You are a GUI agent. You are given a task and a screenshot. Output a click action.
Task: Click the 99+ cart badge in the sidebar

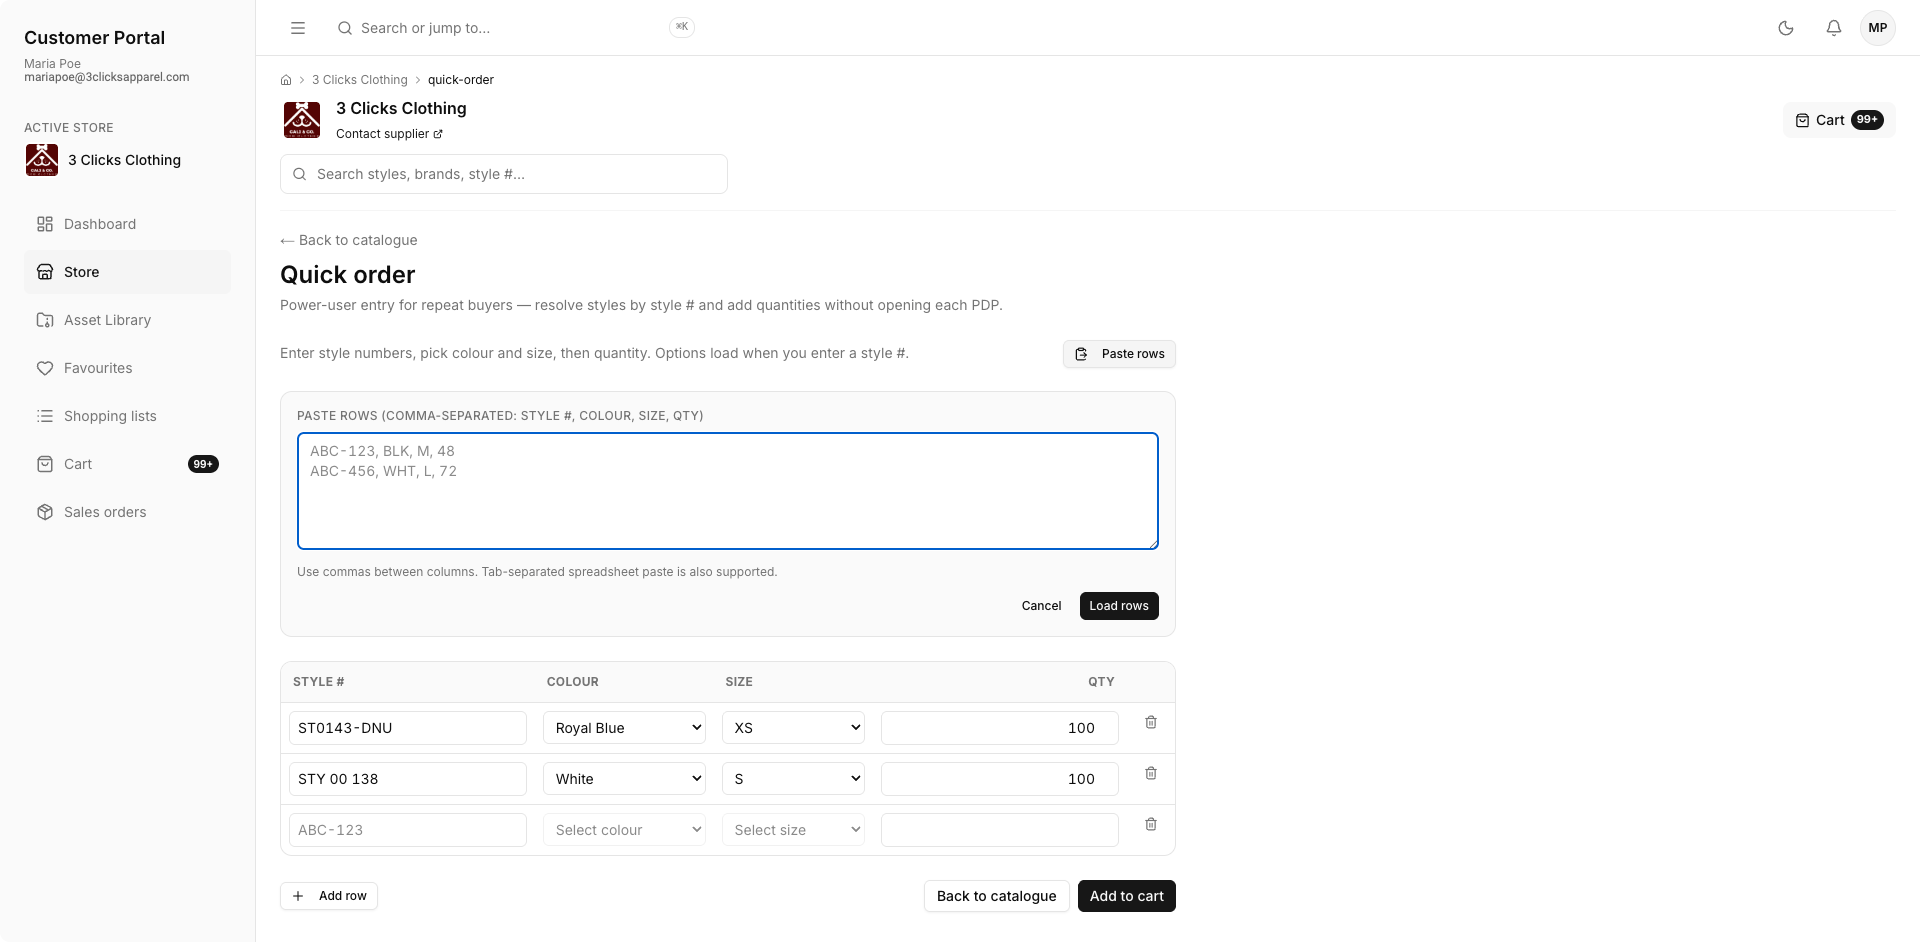[203, 464]
